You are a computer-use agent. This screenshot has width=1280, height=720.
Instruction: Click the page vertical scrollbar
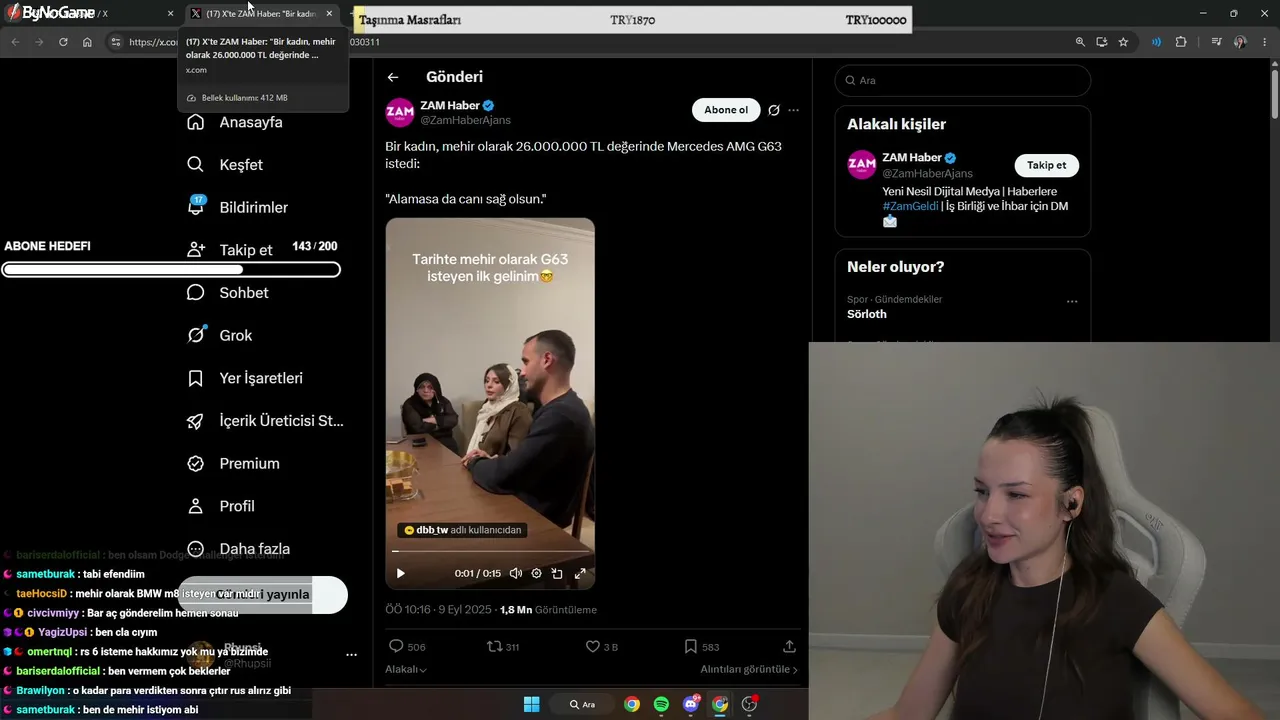click(x=1274, y=95)
